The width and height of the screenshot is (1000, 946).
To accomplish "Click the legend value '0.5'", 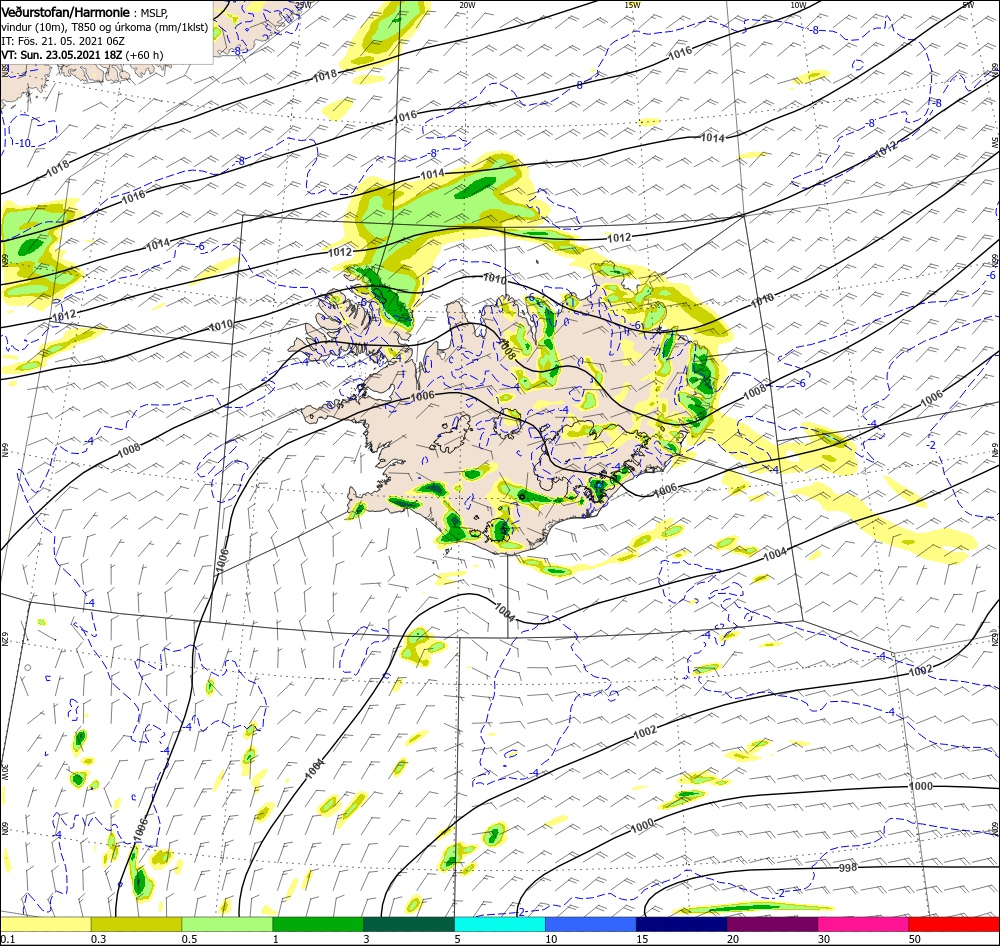I will (x=189, y=939).
